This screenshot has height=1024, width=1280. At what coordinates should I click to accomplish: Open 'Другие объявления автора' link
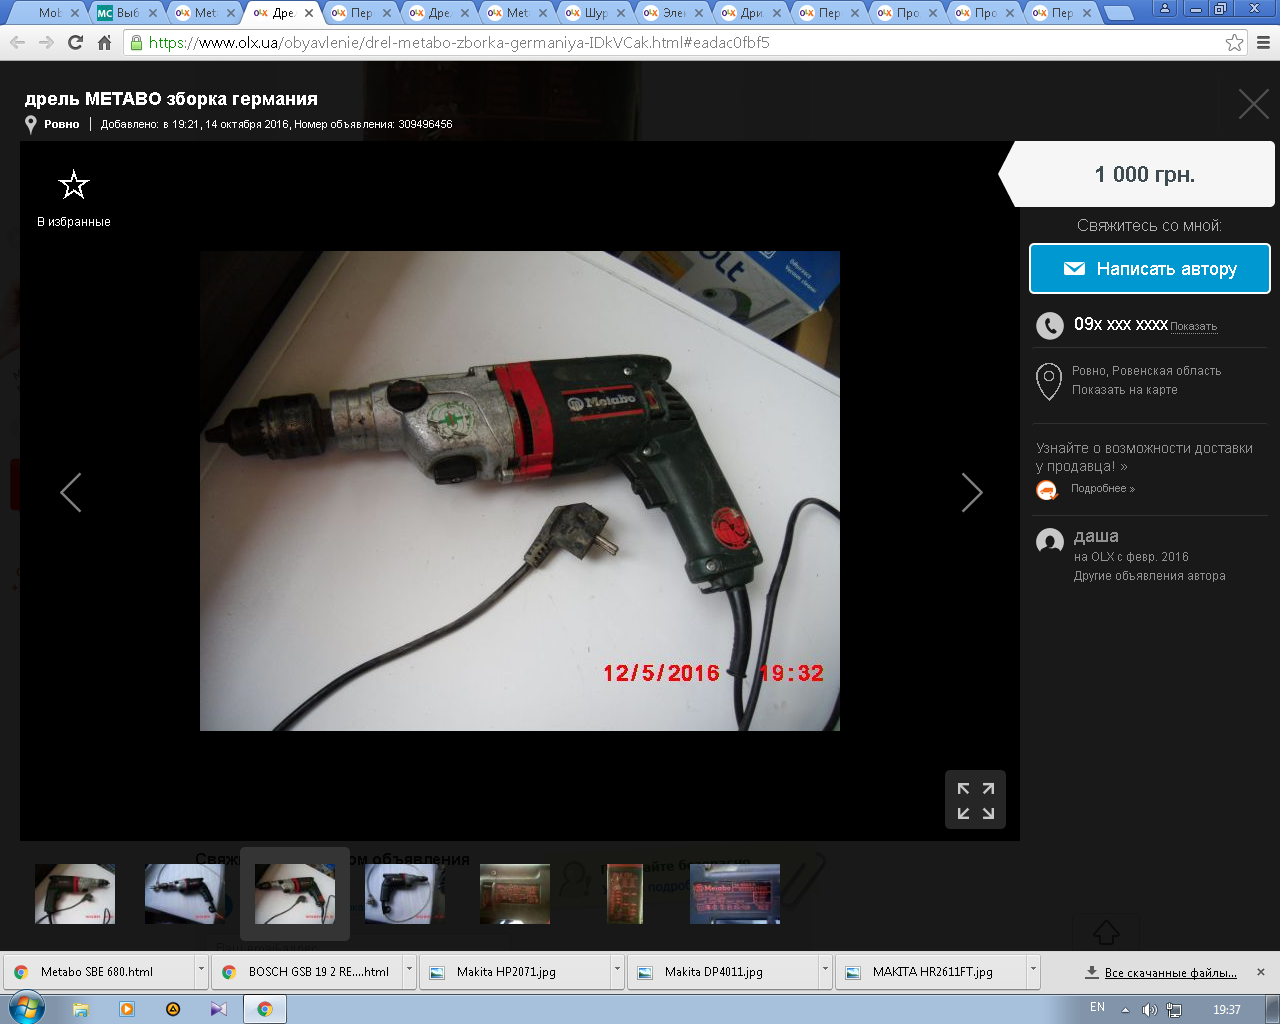(1150, 576)
